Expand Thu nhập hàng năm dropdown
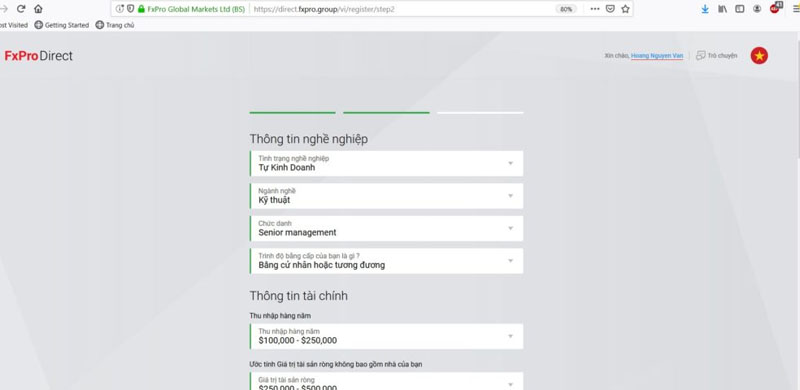 pyautogui.click(x=386, y=336)
